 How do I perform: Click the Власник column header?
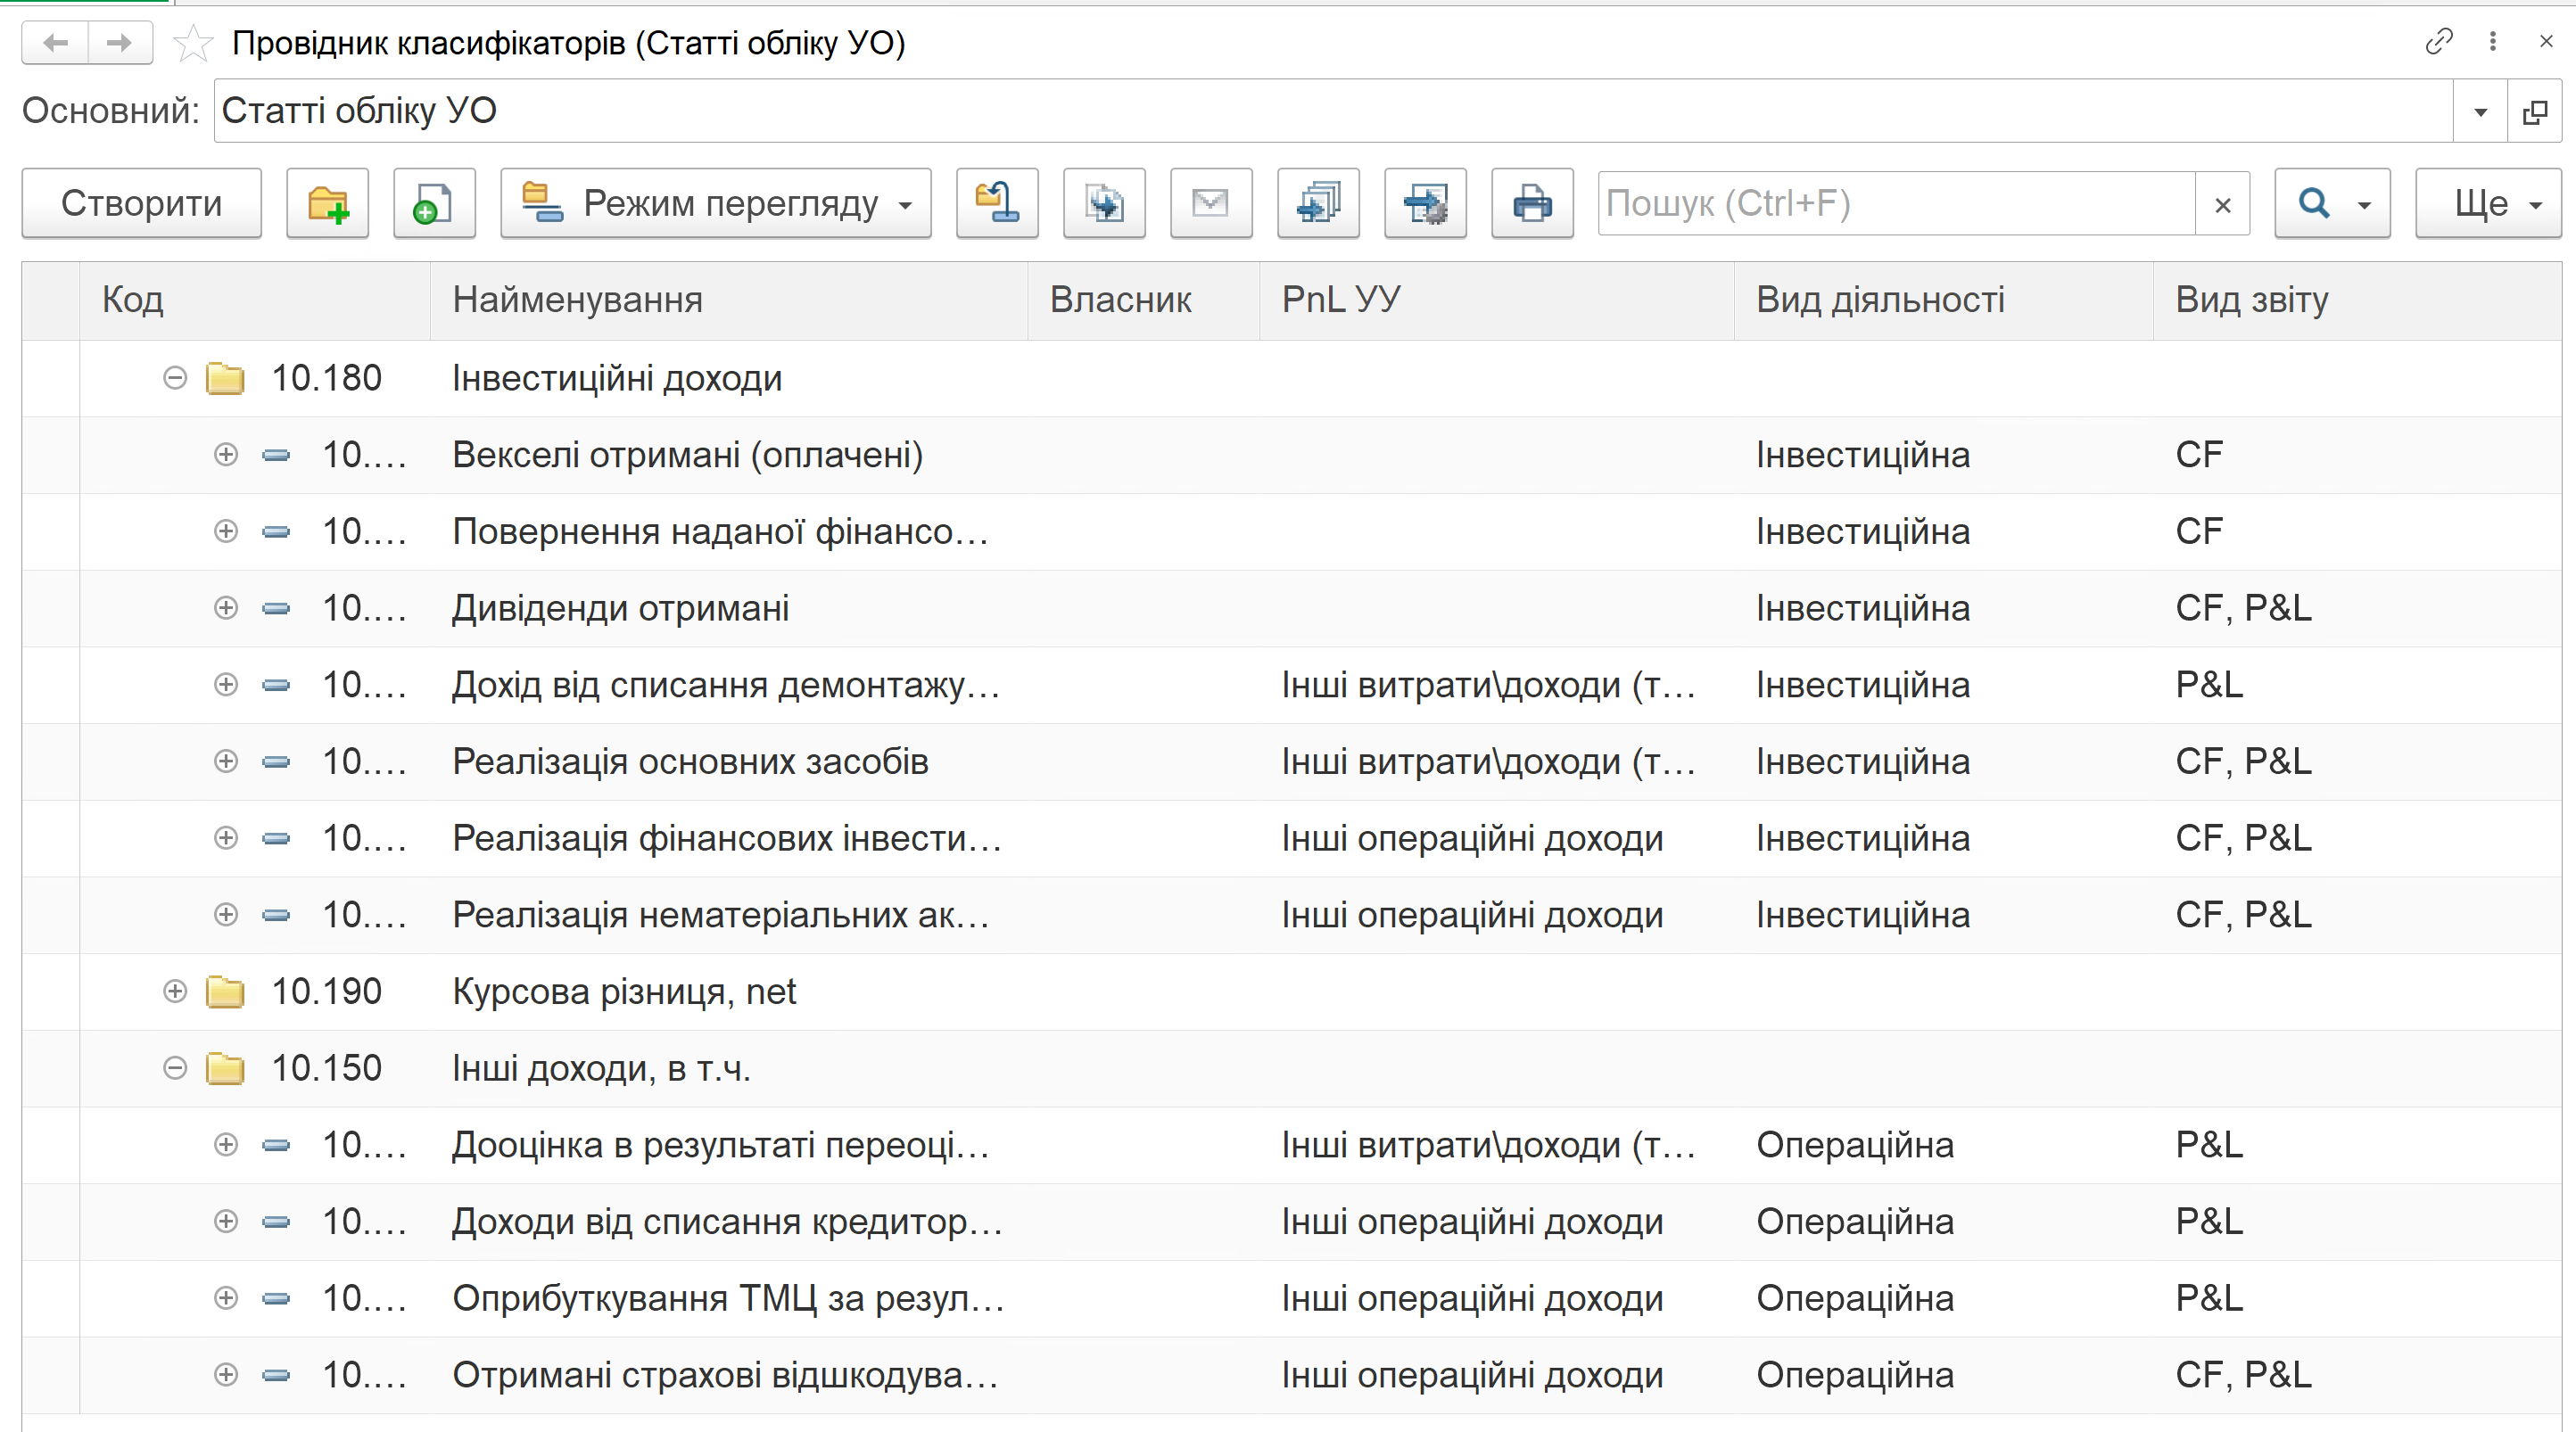click(x=1144, y=300)
